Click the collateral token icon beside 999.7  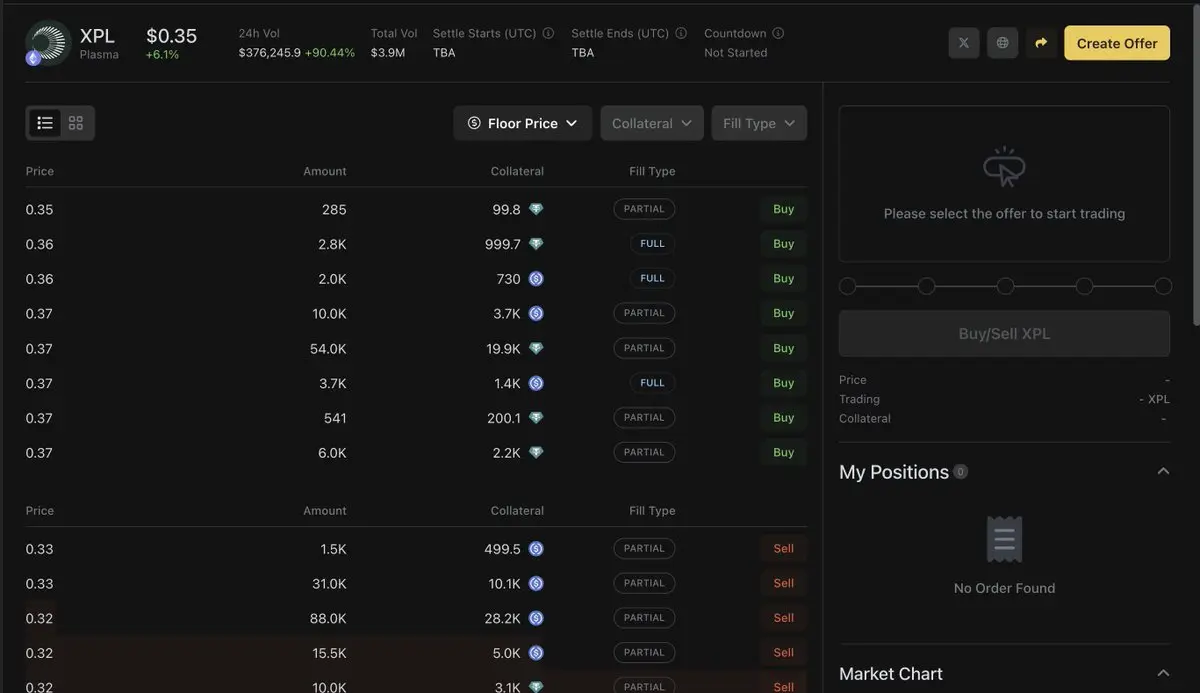(536, 244)
